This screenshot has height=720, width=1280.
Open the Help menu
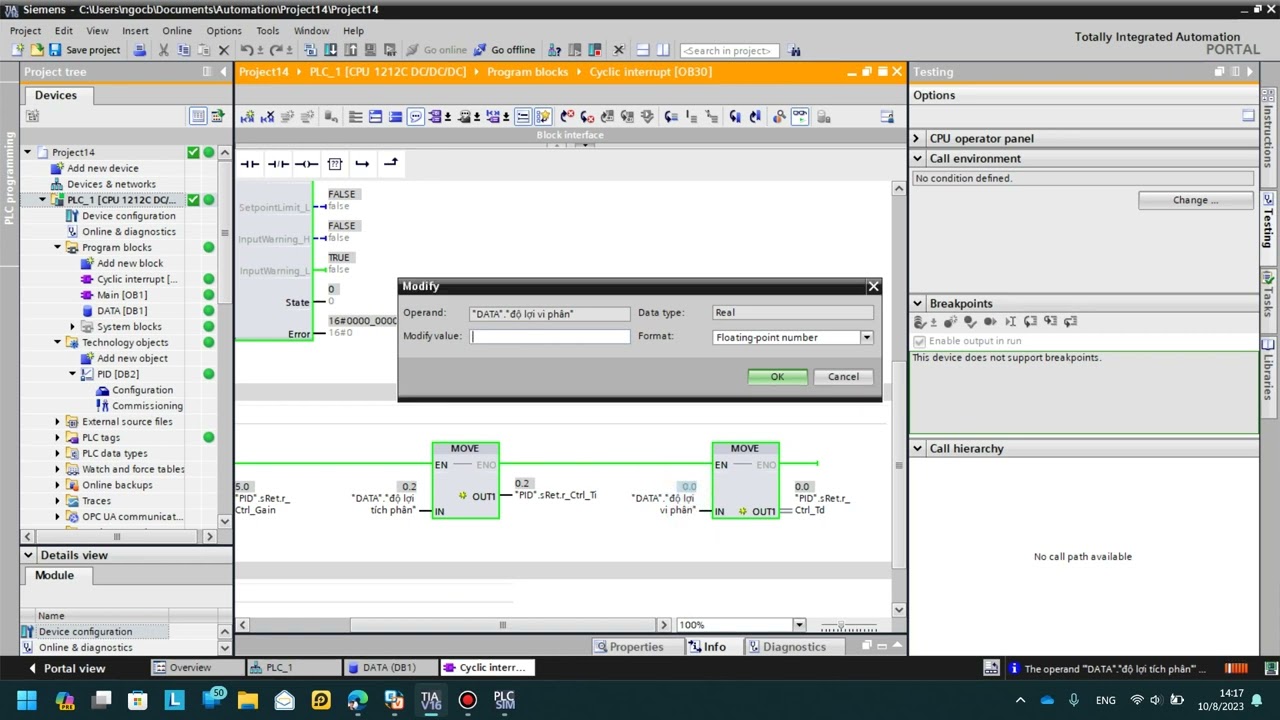point(353,31)
